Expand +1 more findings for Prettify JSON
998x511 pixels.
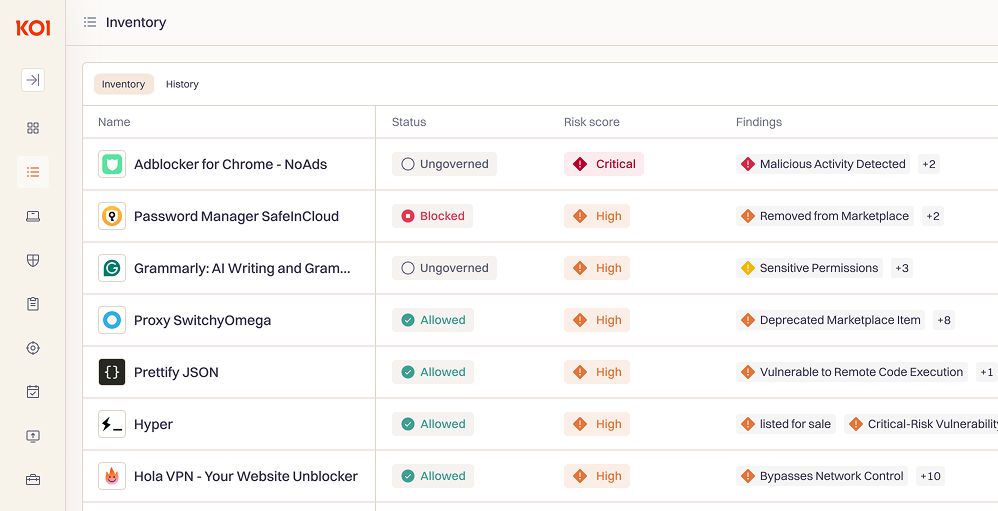click(x=987, y=372)
